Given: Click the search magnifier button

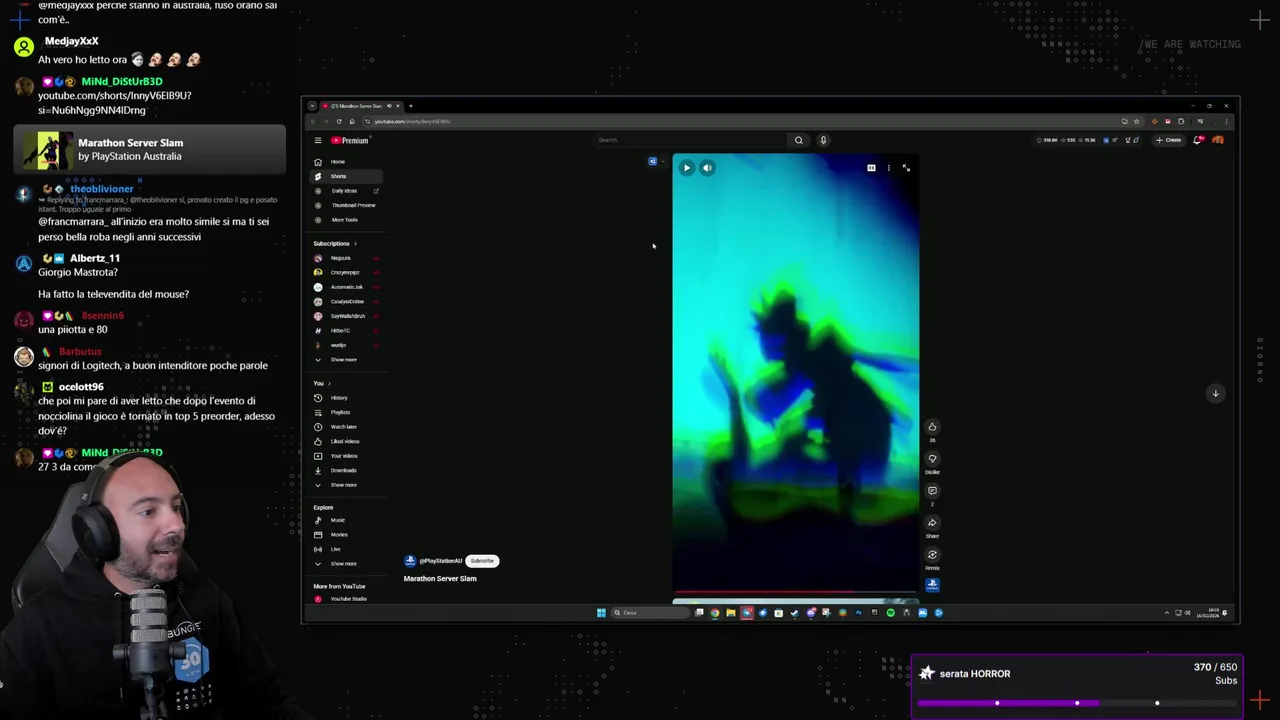Looking at the screenshot, I should point(799,140).
